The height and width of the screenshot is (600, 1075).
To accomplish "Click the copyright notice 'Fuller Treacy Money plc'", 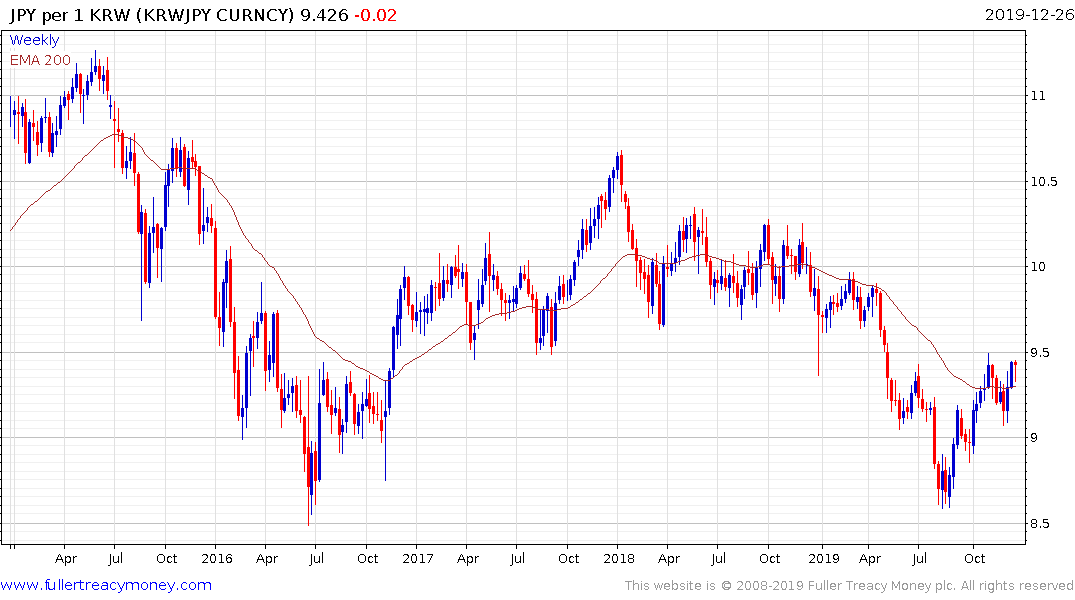I will 882,586.
